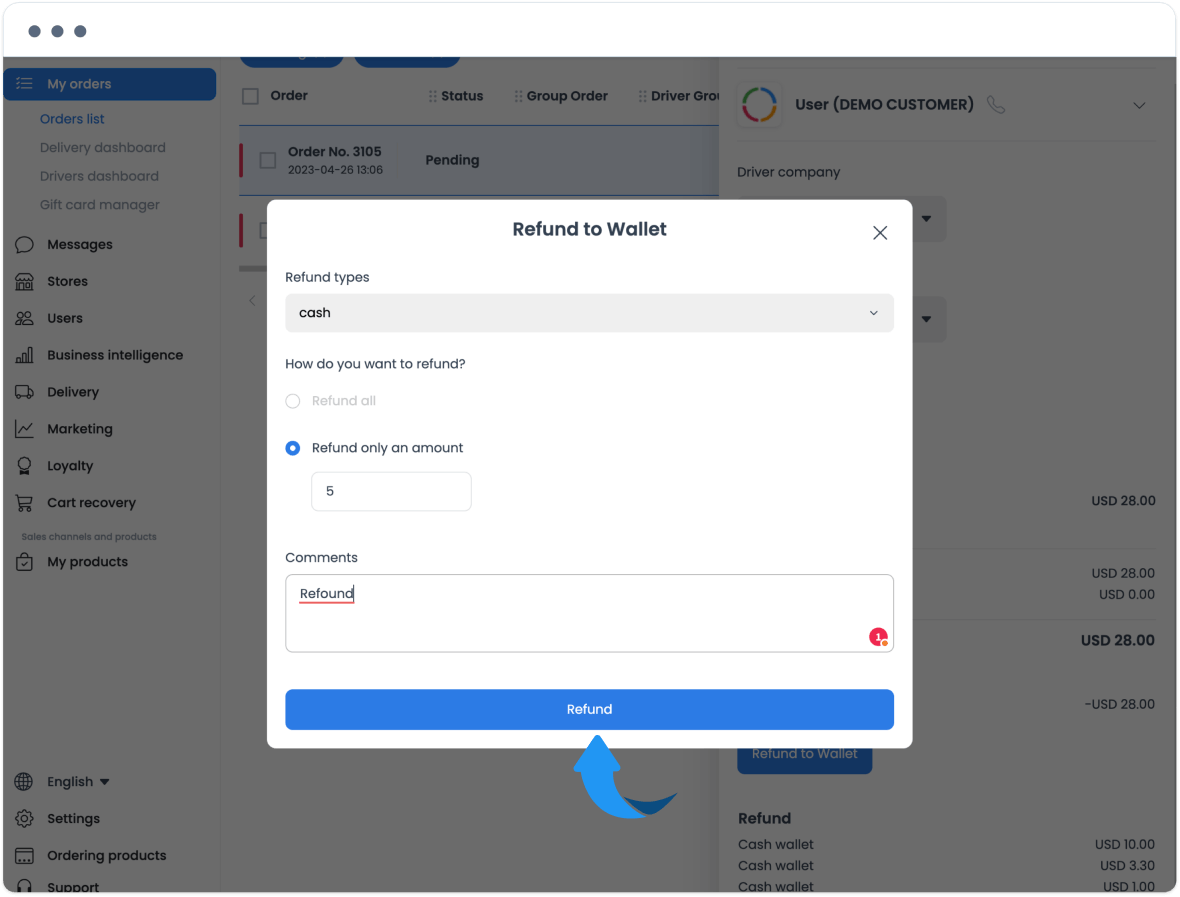The height and width of the screenshot is (897, 1180).
Task: Click the Settings gear icon
Action: 24,819
